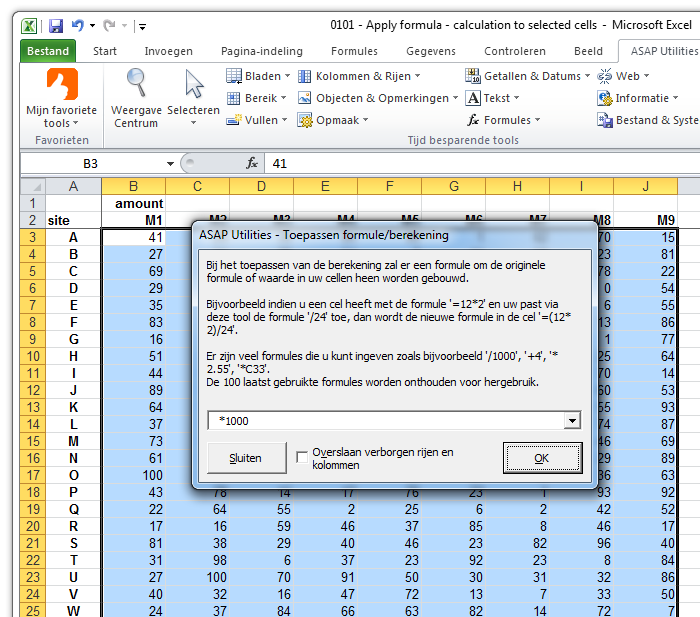Switch to the Gegevens tab
Image resolution: width=700 pixels, height=617 pixels.
[431, 51]
